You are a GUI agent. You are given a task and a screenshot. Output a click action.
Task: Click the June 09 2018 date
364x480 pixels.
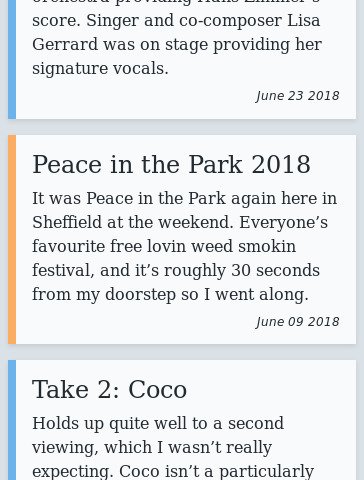point(298,322)
